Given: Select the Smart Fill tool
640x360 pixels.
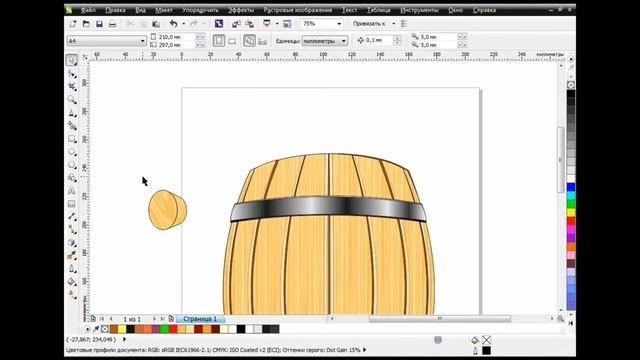Looking at the screenshot, I should [x=72, y=125].
